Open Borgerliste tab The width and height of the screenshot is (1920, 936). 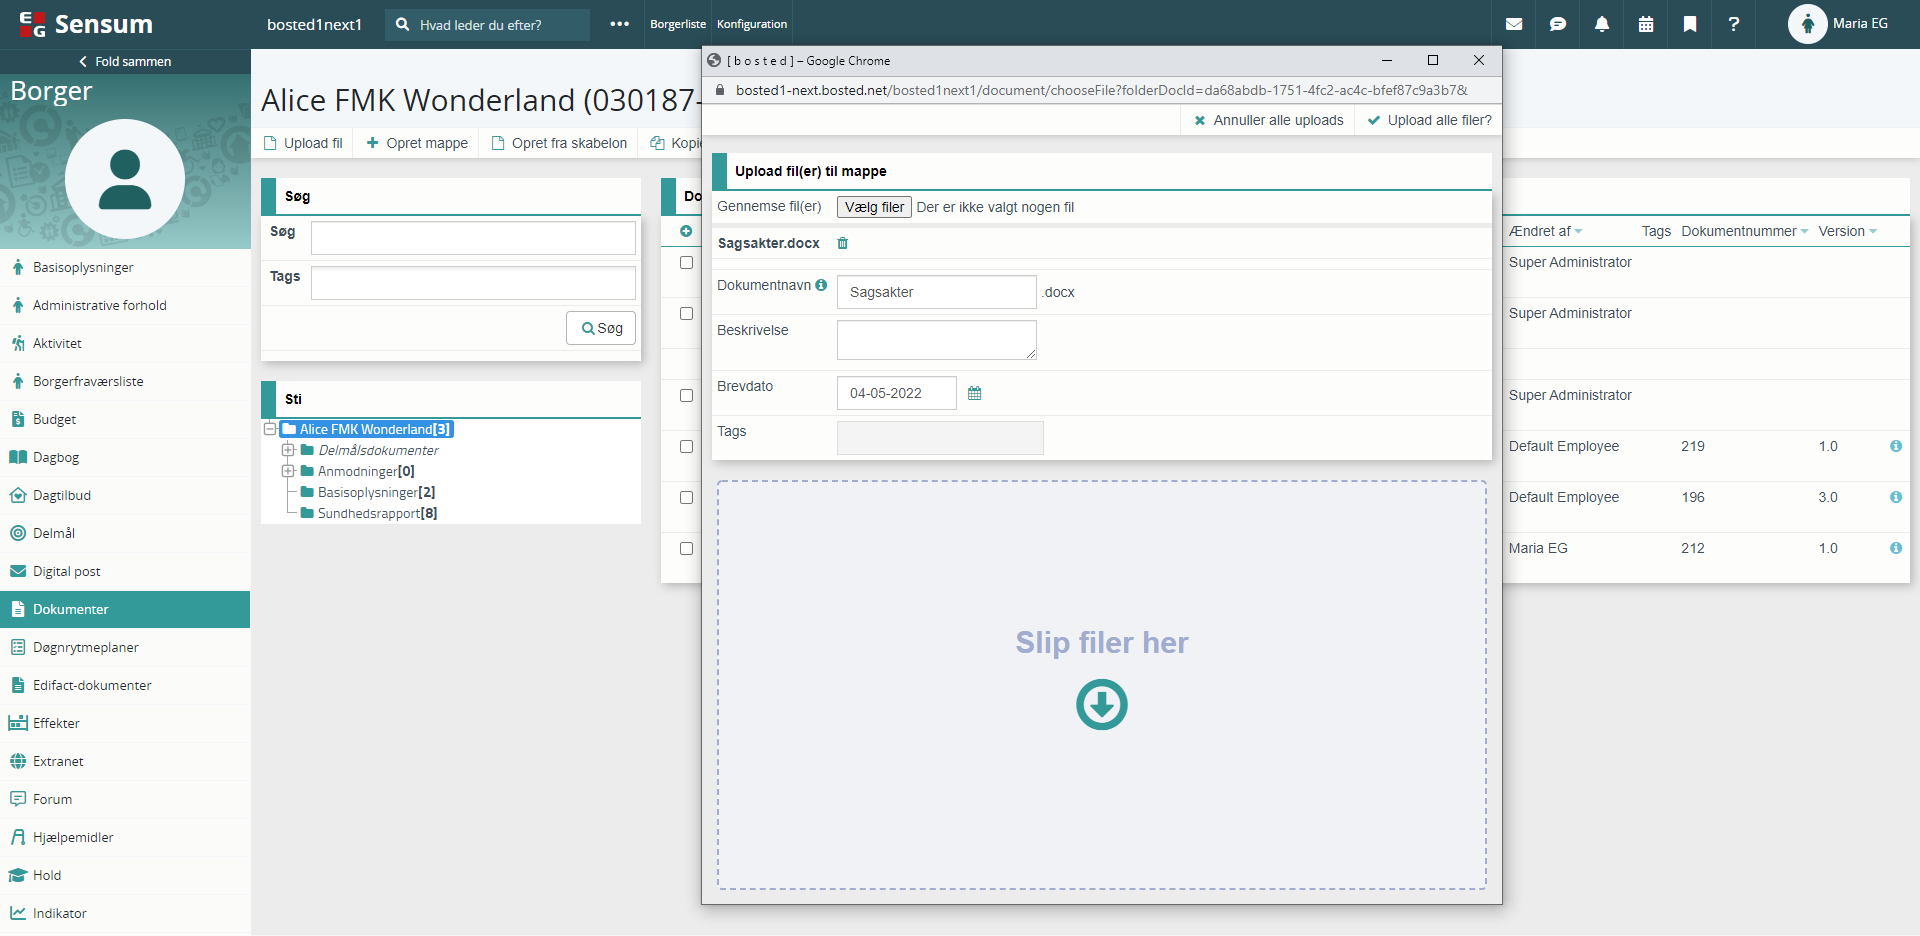678,24
